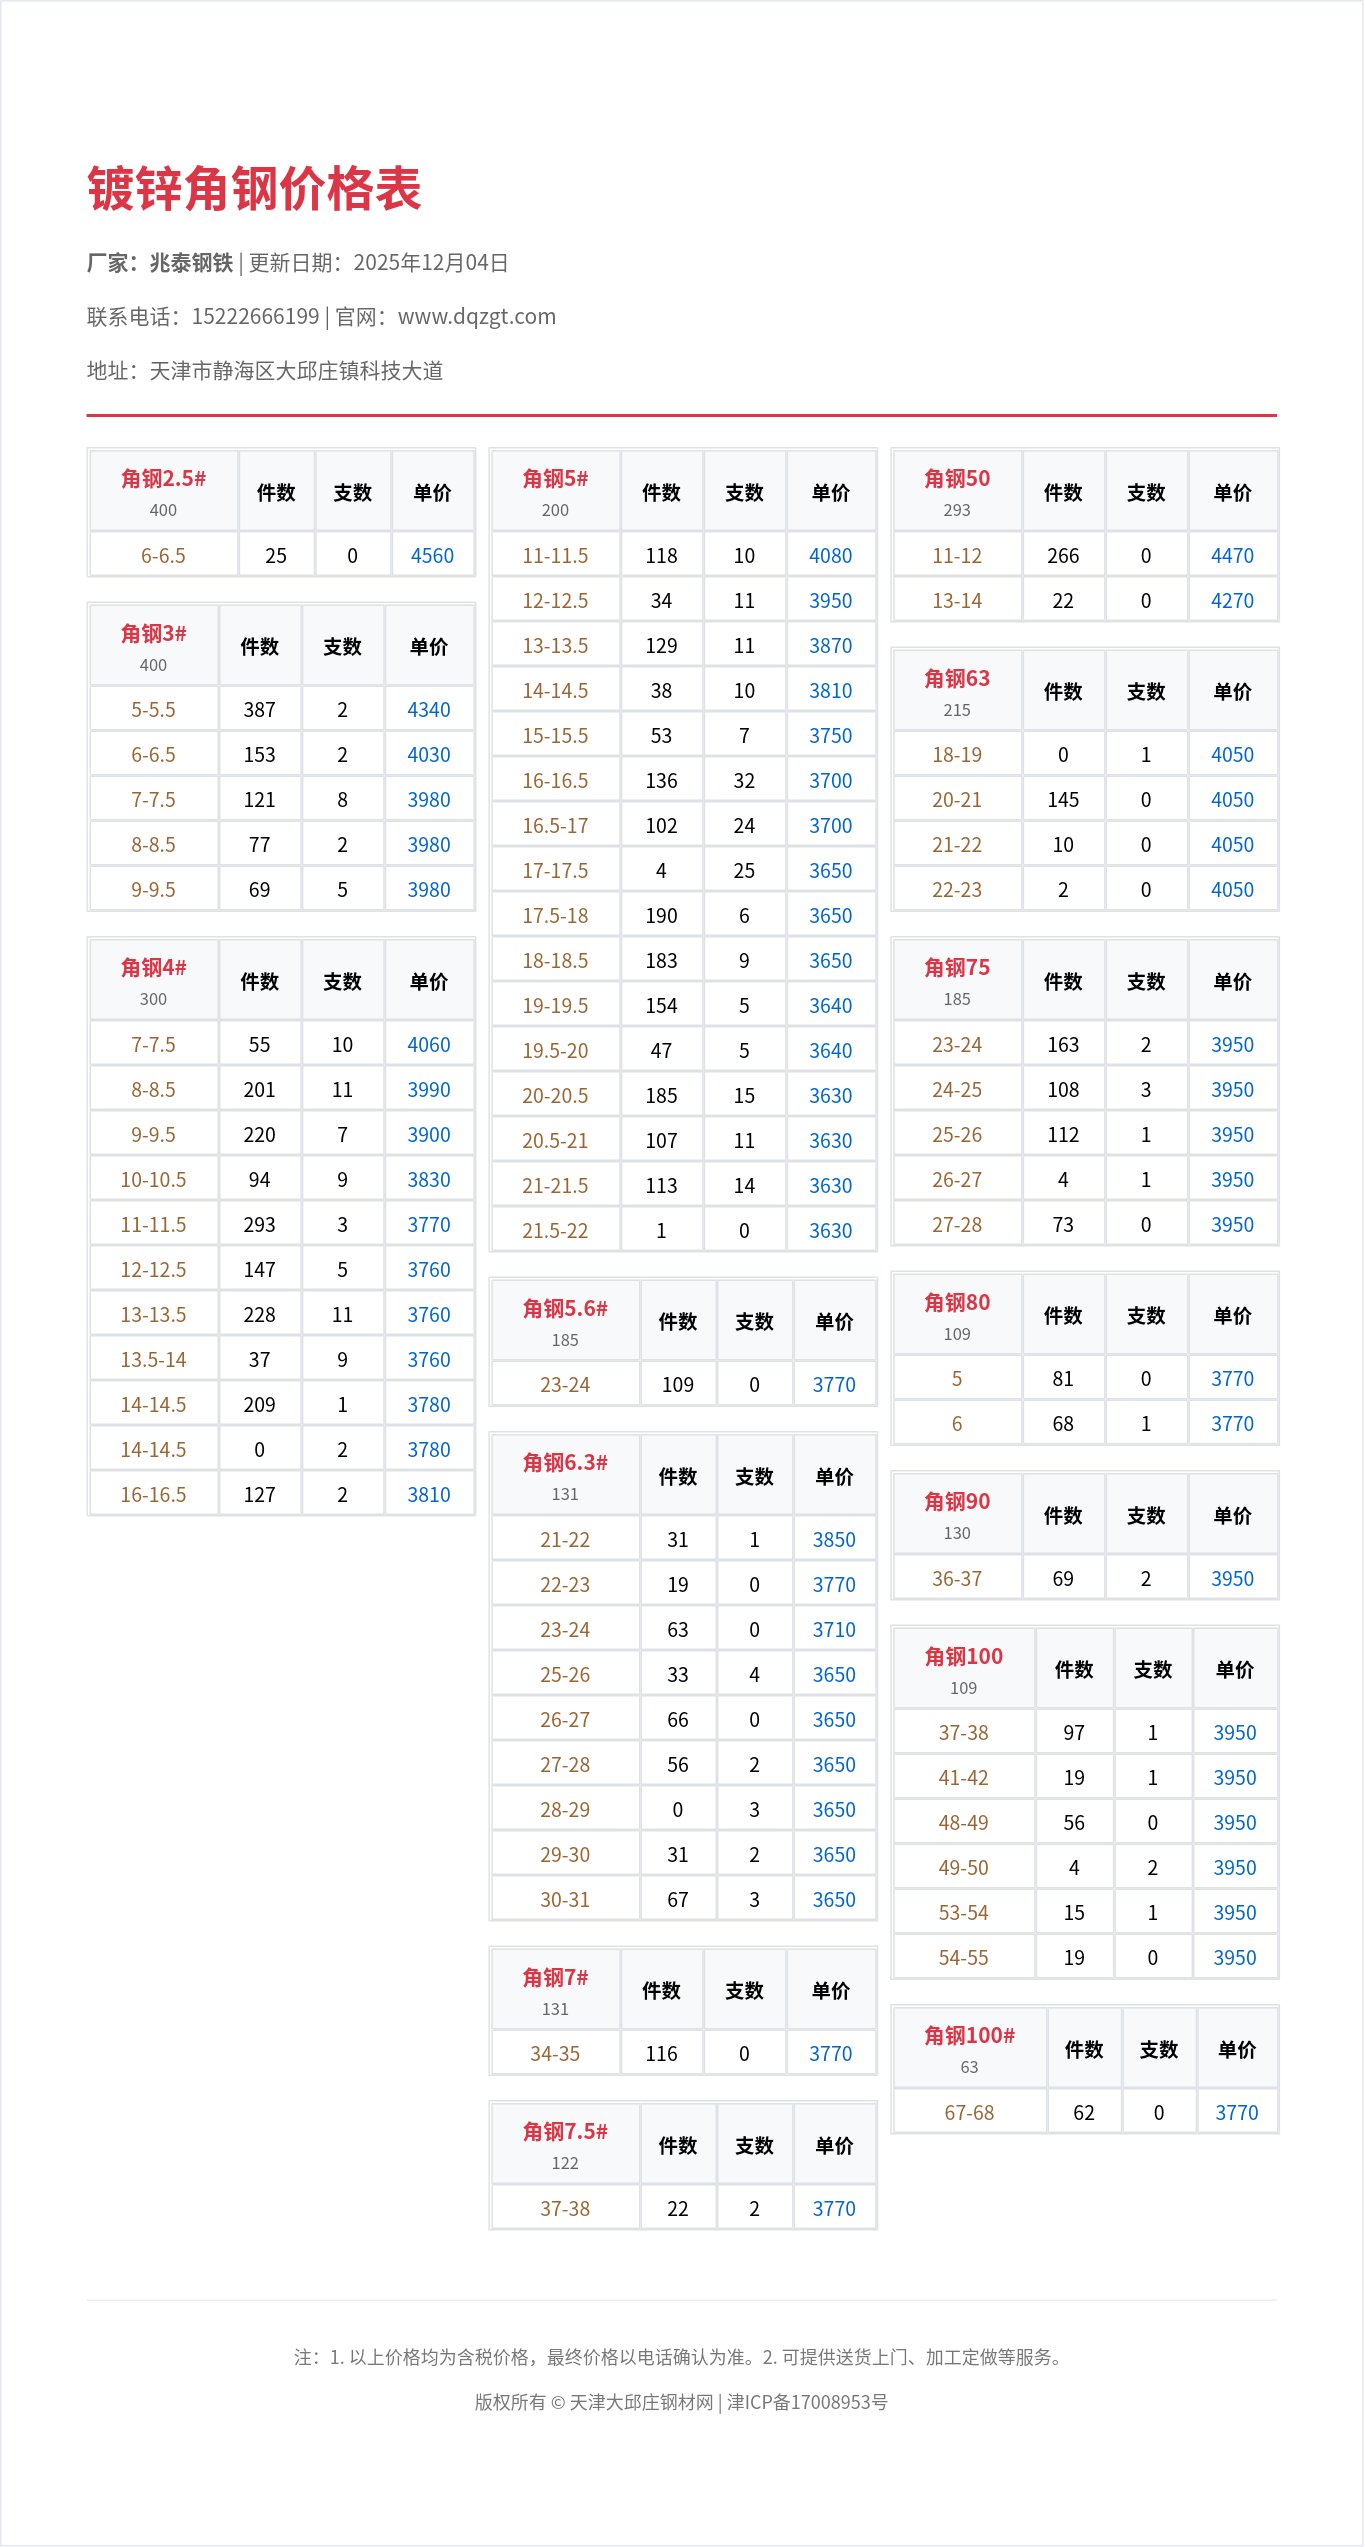Screen dimensions: 1365x2547
Task: Open 3850 price in 角钢6.3# 21-22 row
Action: pos(833,1540)
